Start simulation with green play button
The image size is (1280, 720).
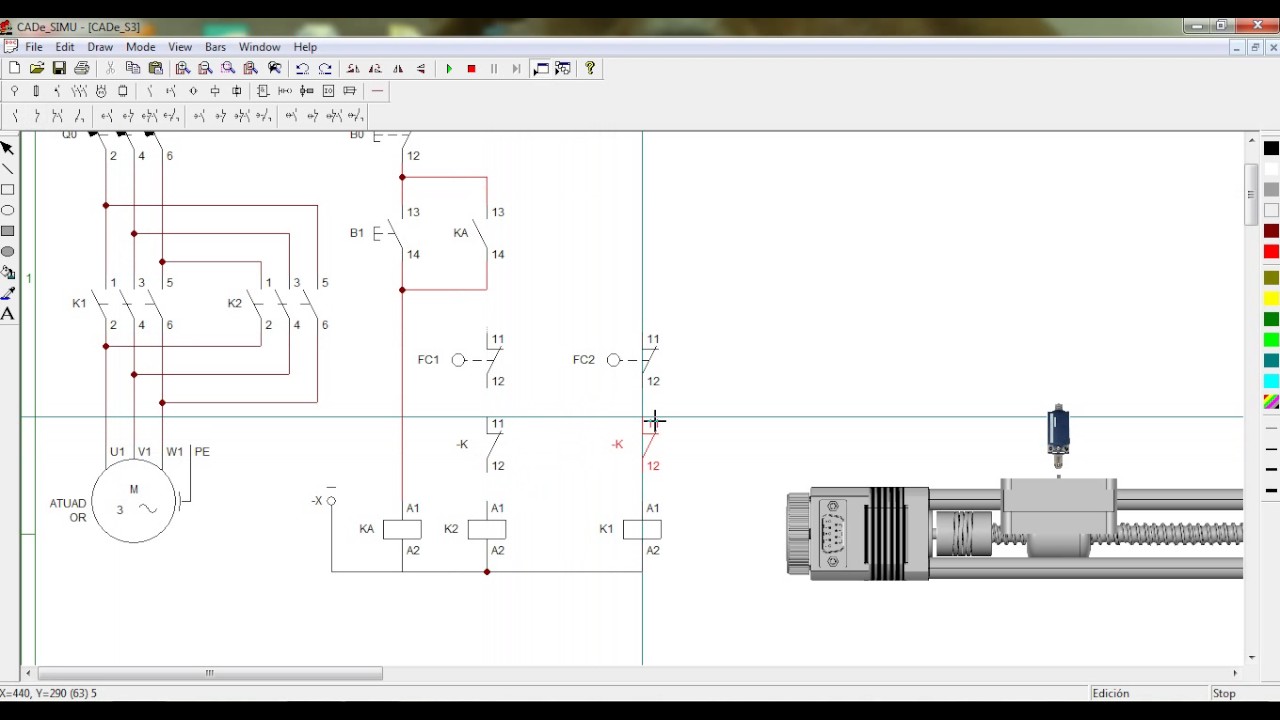tap(449, 68)
